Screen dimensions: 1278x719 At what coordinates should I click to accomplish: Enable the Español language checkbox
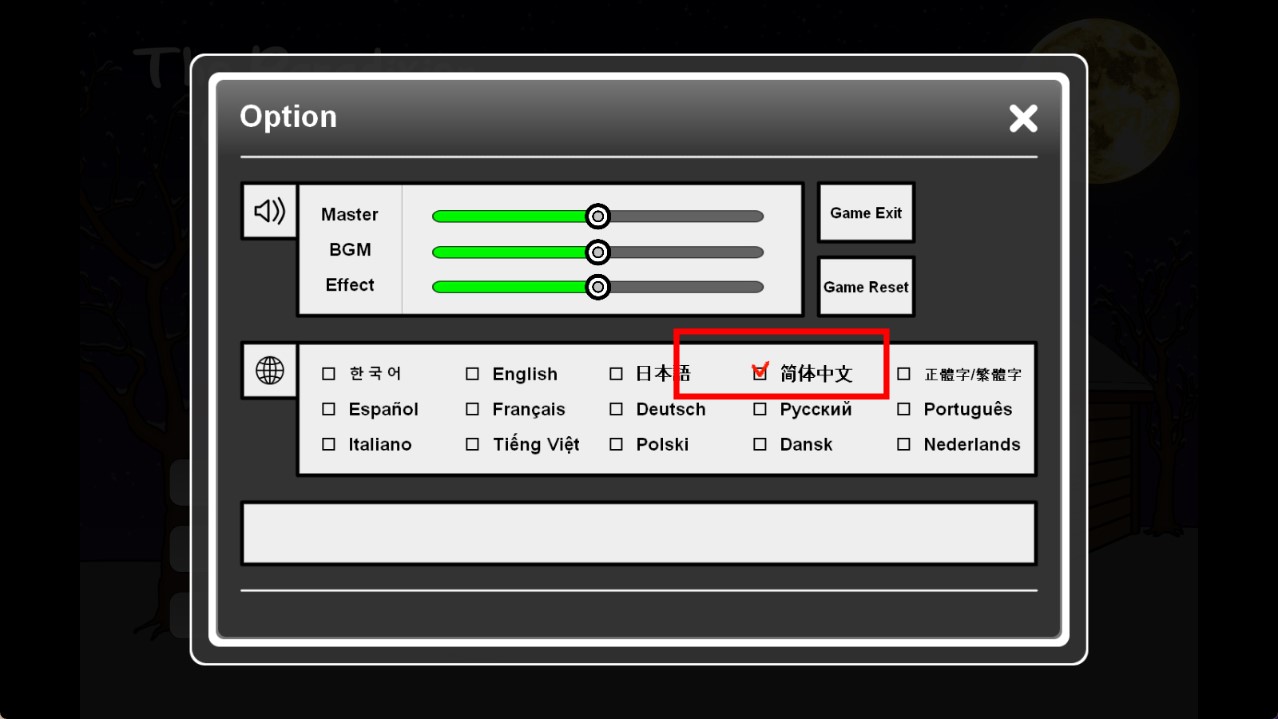pyautogui.click(x=329, y=409)
